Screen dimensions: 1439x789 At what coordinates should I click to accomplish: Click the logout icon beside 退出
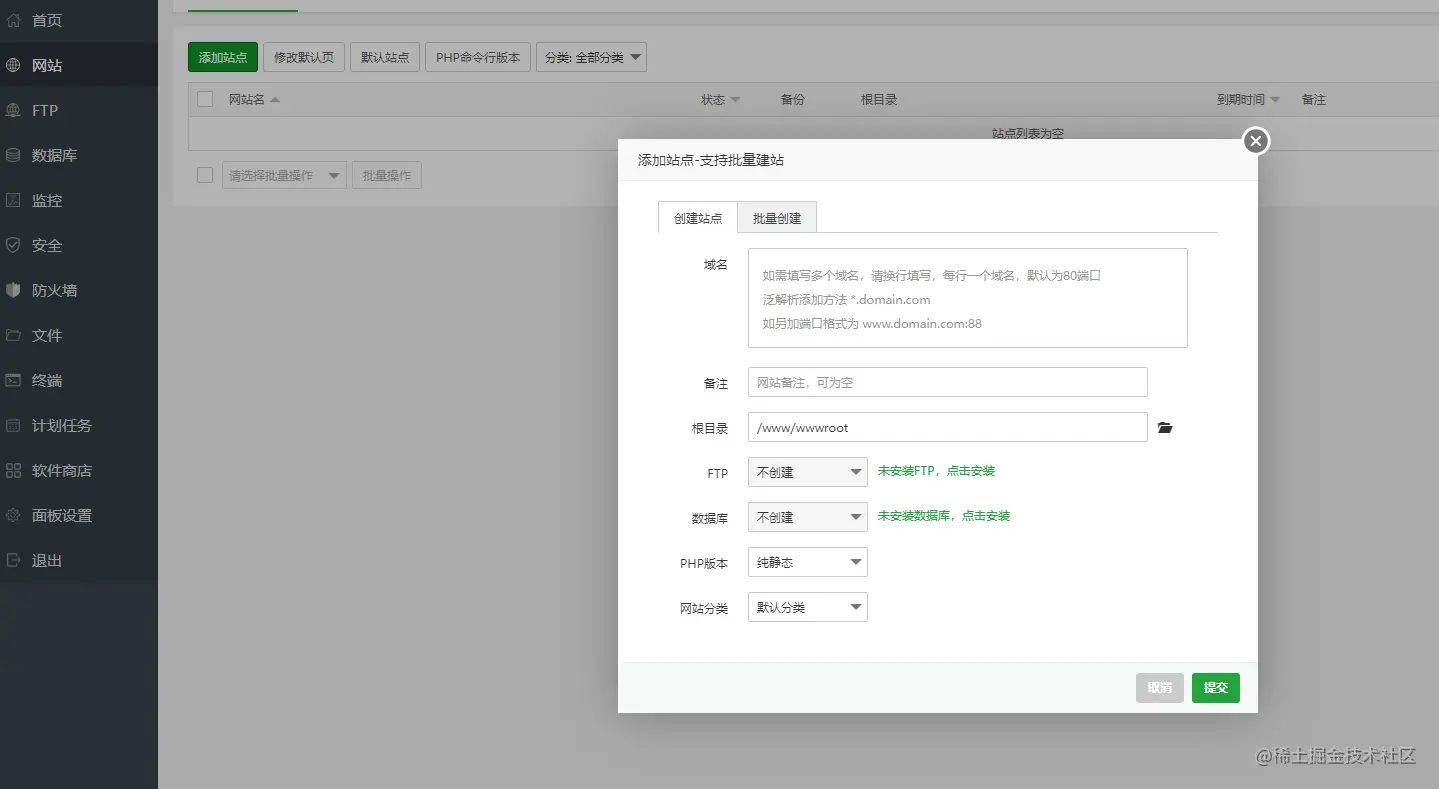pyautogui.click(x=13, y=560)
